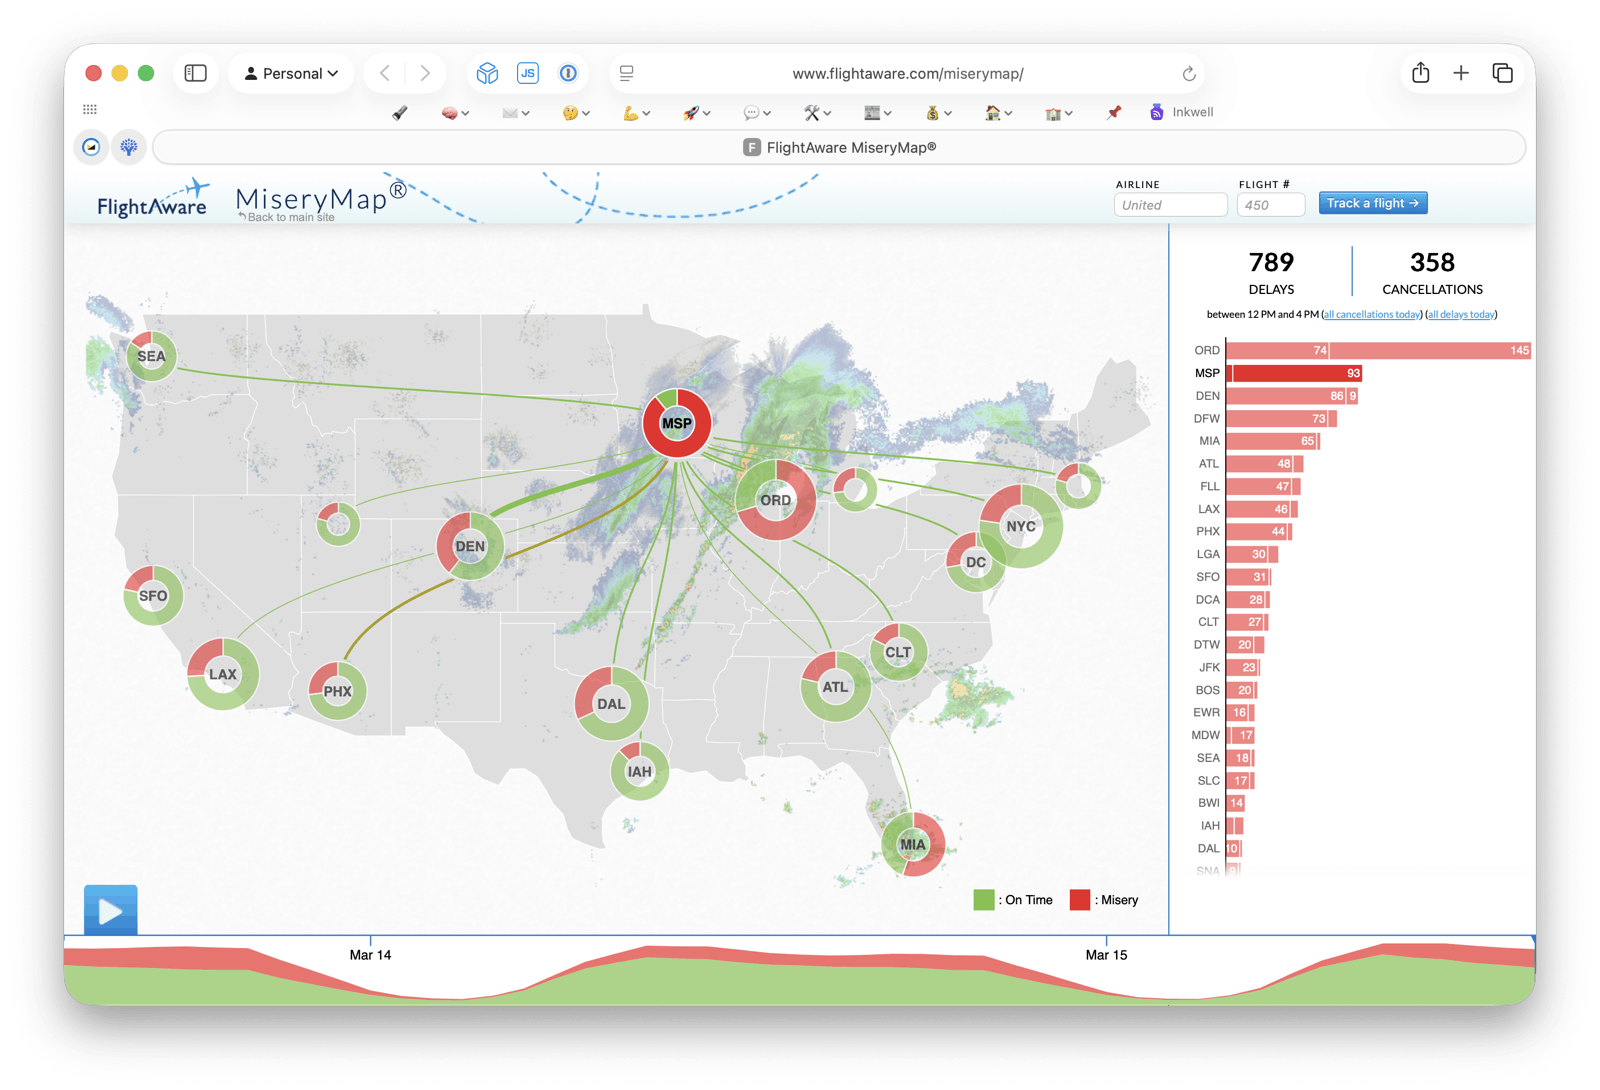Image resolution: width=1600 pixels, height=1090 pixels.
Task: Expand the money bag bookmarks folder
Action: coord(938,113)
